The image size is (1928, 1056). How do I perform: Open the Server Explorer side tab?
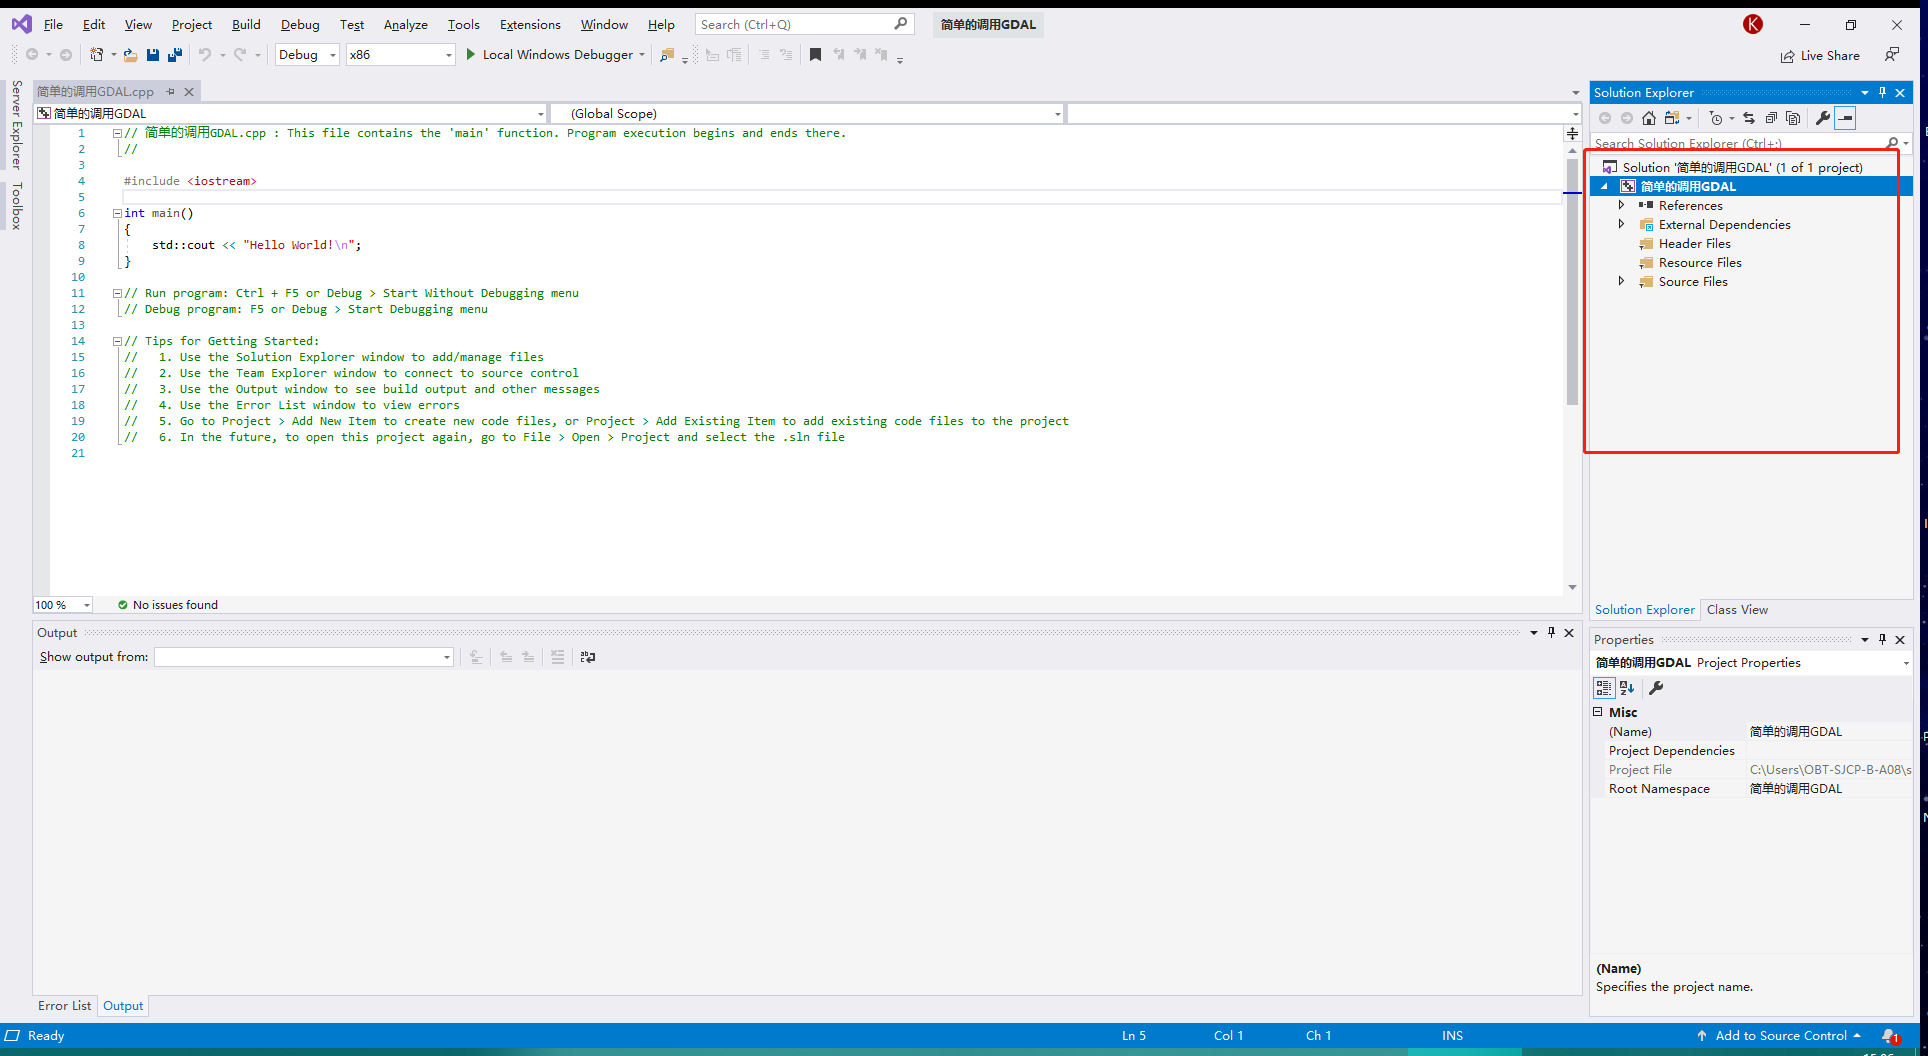click(17, 124)
